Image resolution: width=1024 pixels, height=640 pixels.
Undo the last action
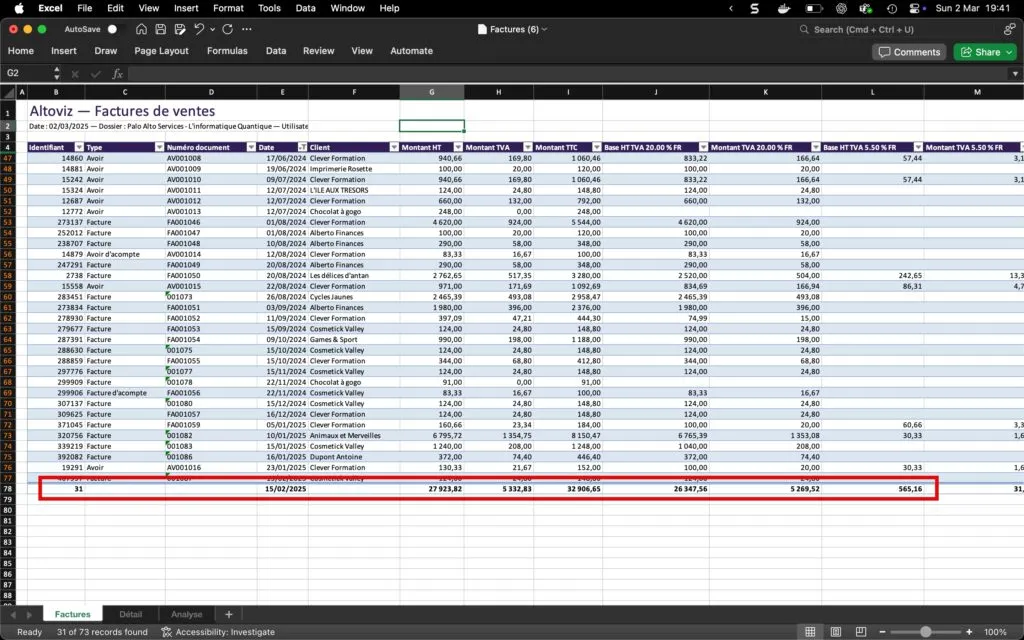[x=199, y=29]
